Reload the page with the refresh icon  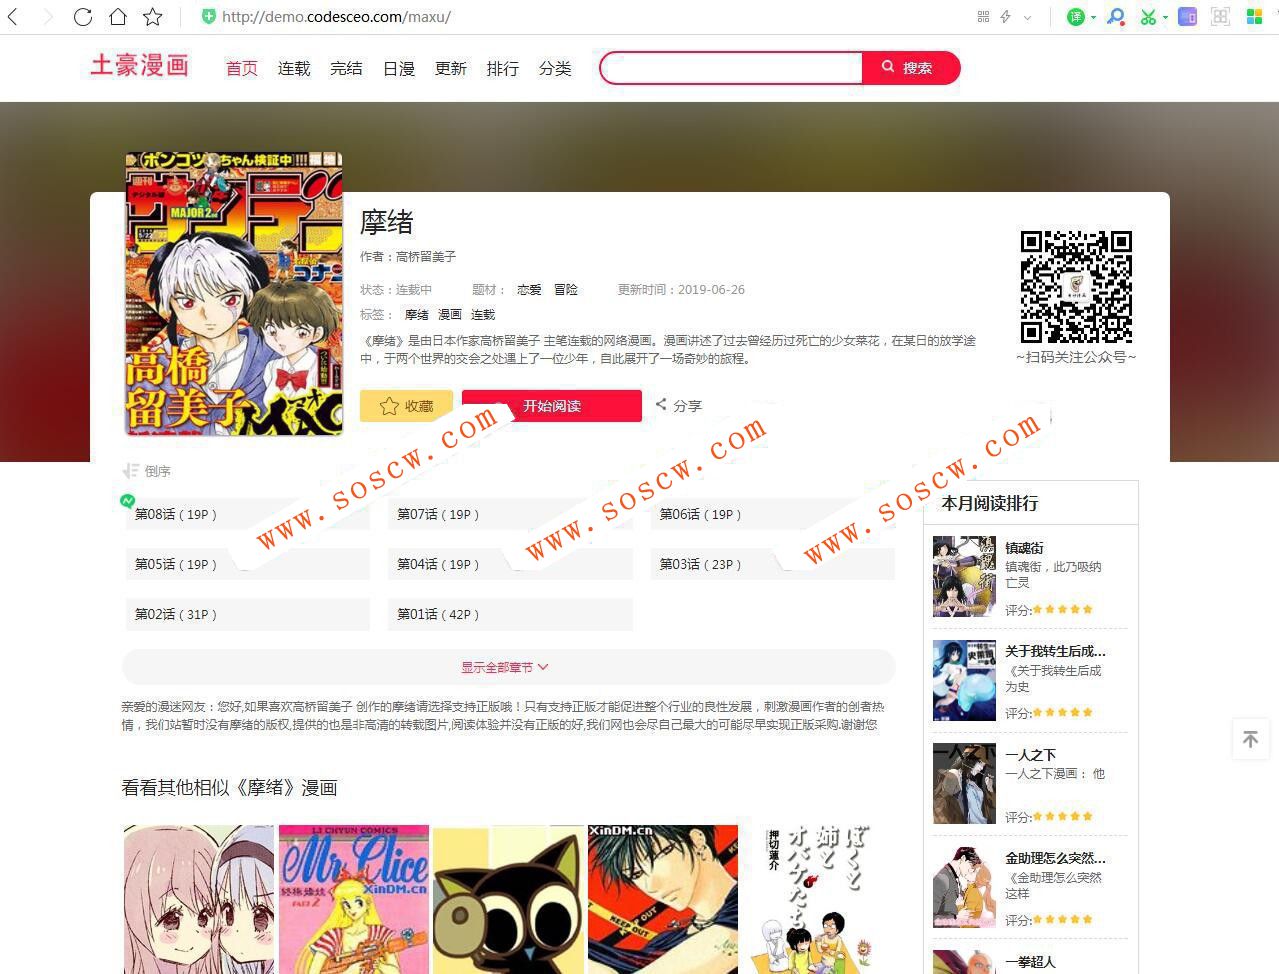(83, 17)
